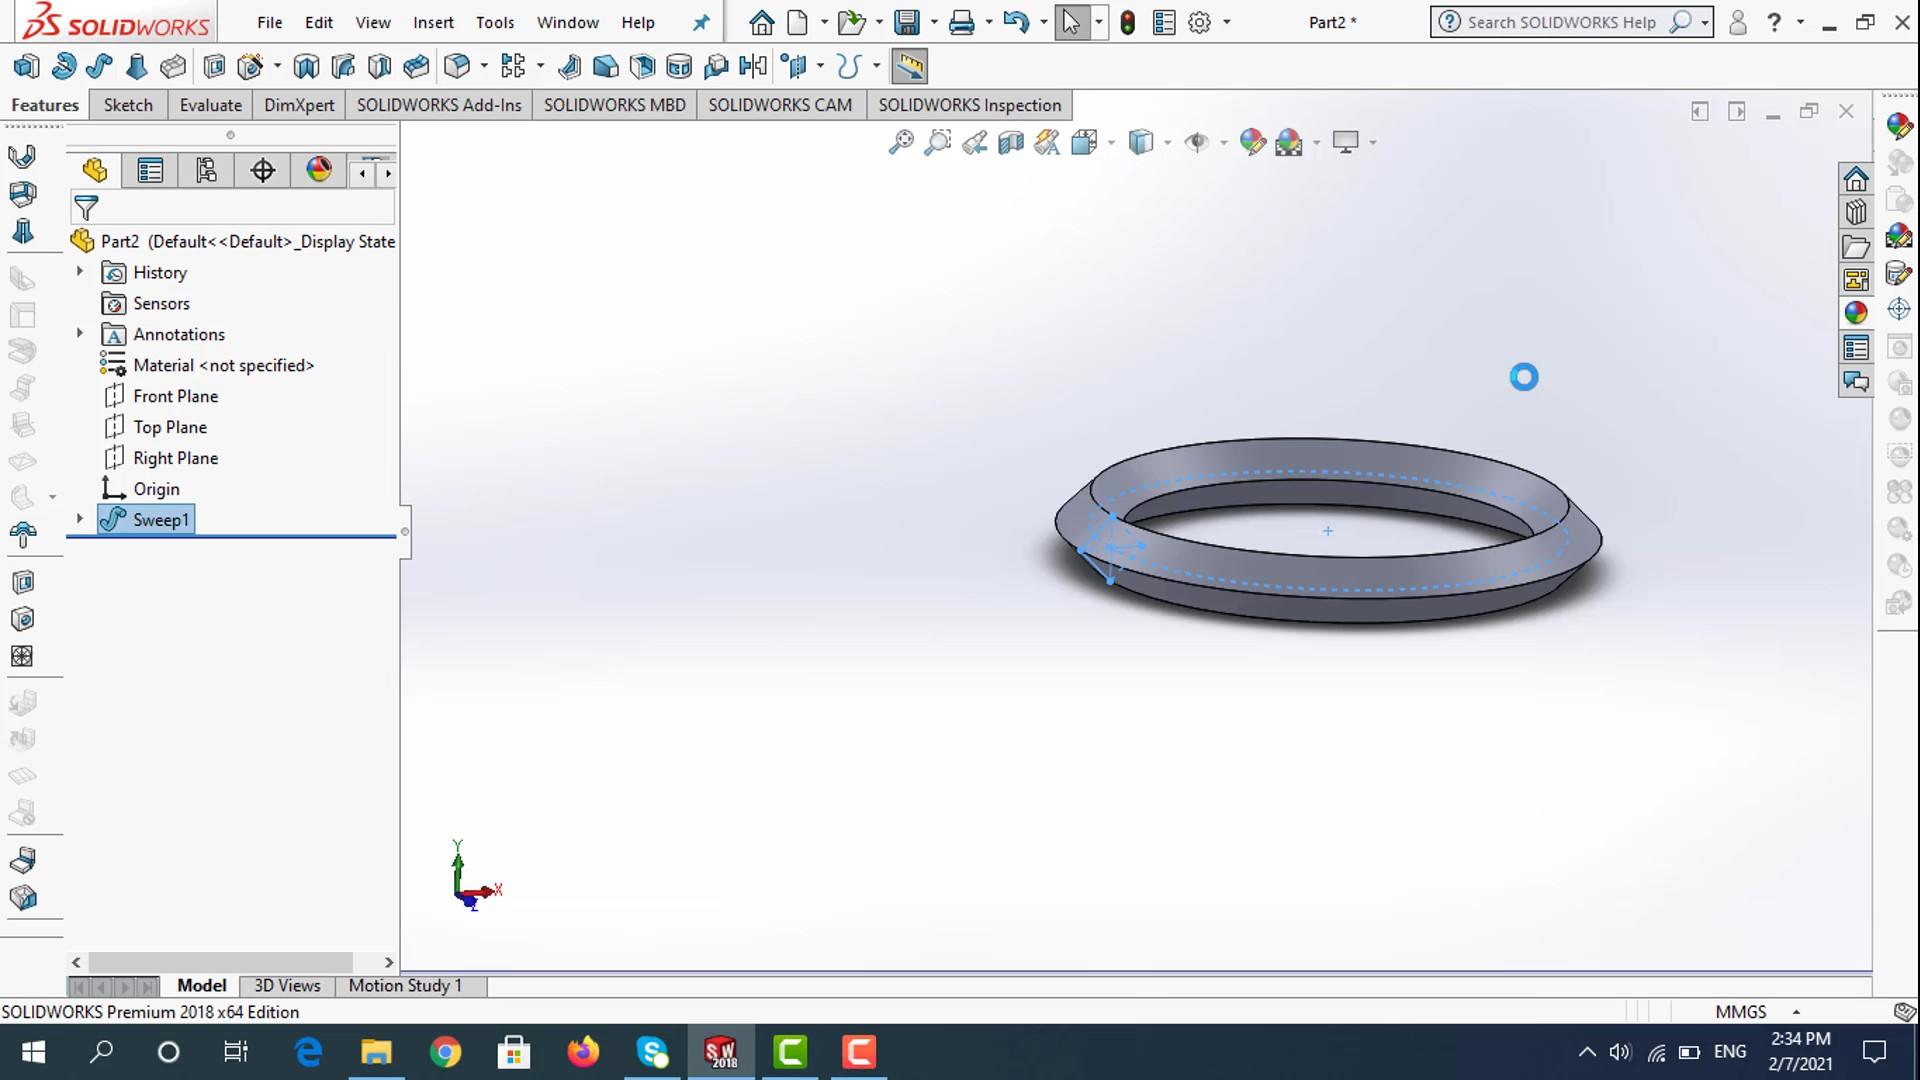Screen dimensions: 1920x1080
Task: Open the Motion Study 1 tab
Action: click(405, 985)
